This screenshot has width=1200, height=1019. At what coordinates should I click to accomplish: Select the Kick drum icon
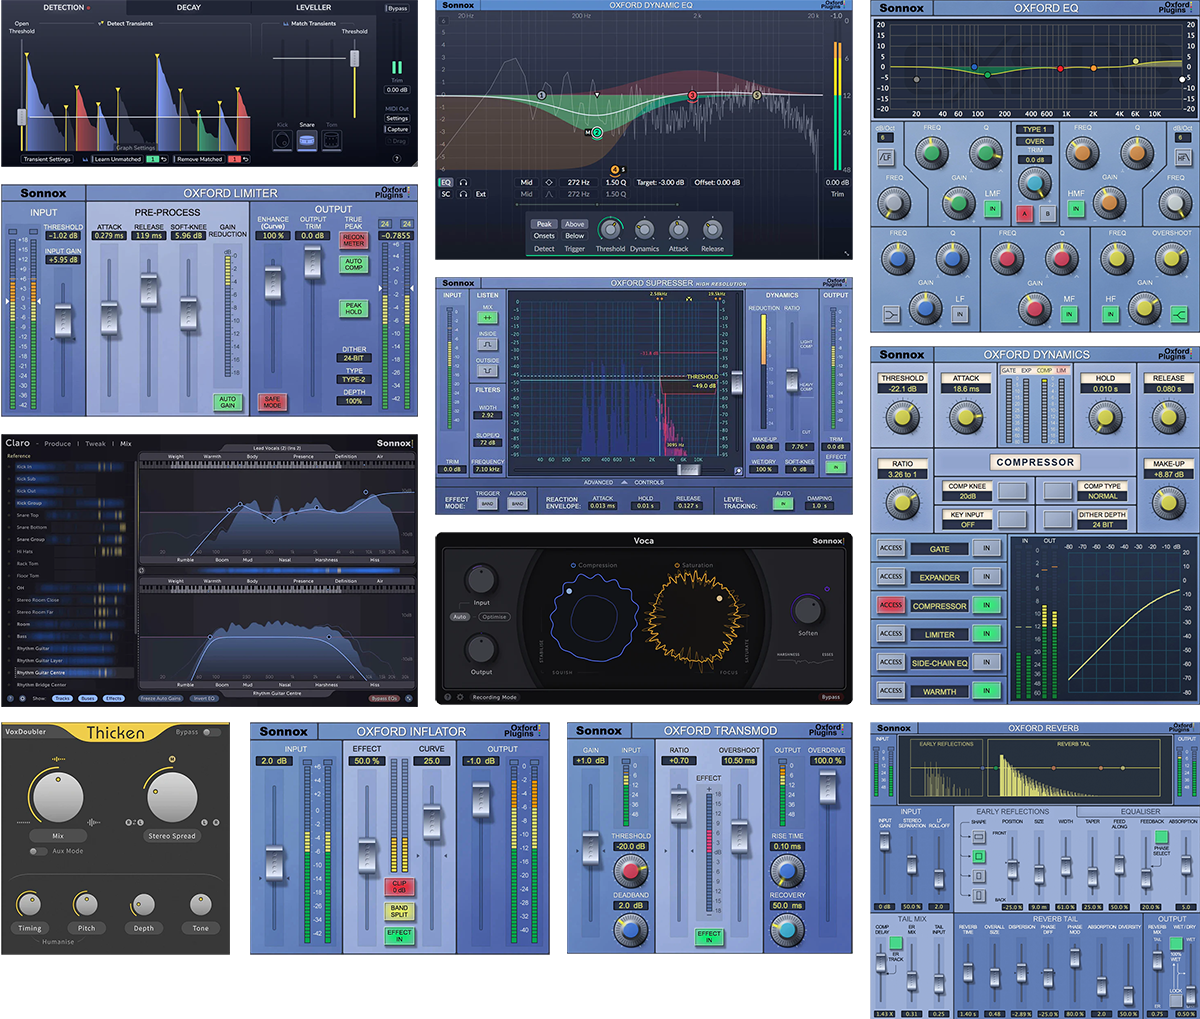click(282, 140)
